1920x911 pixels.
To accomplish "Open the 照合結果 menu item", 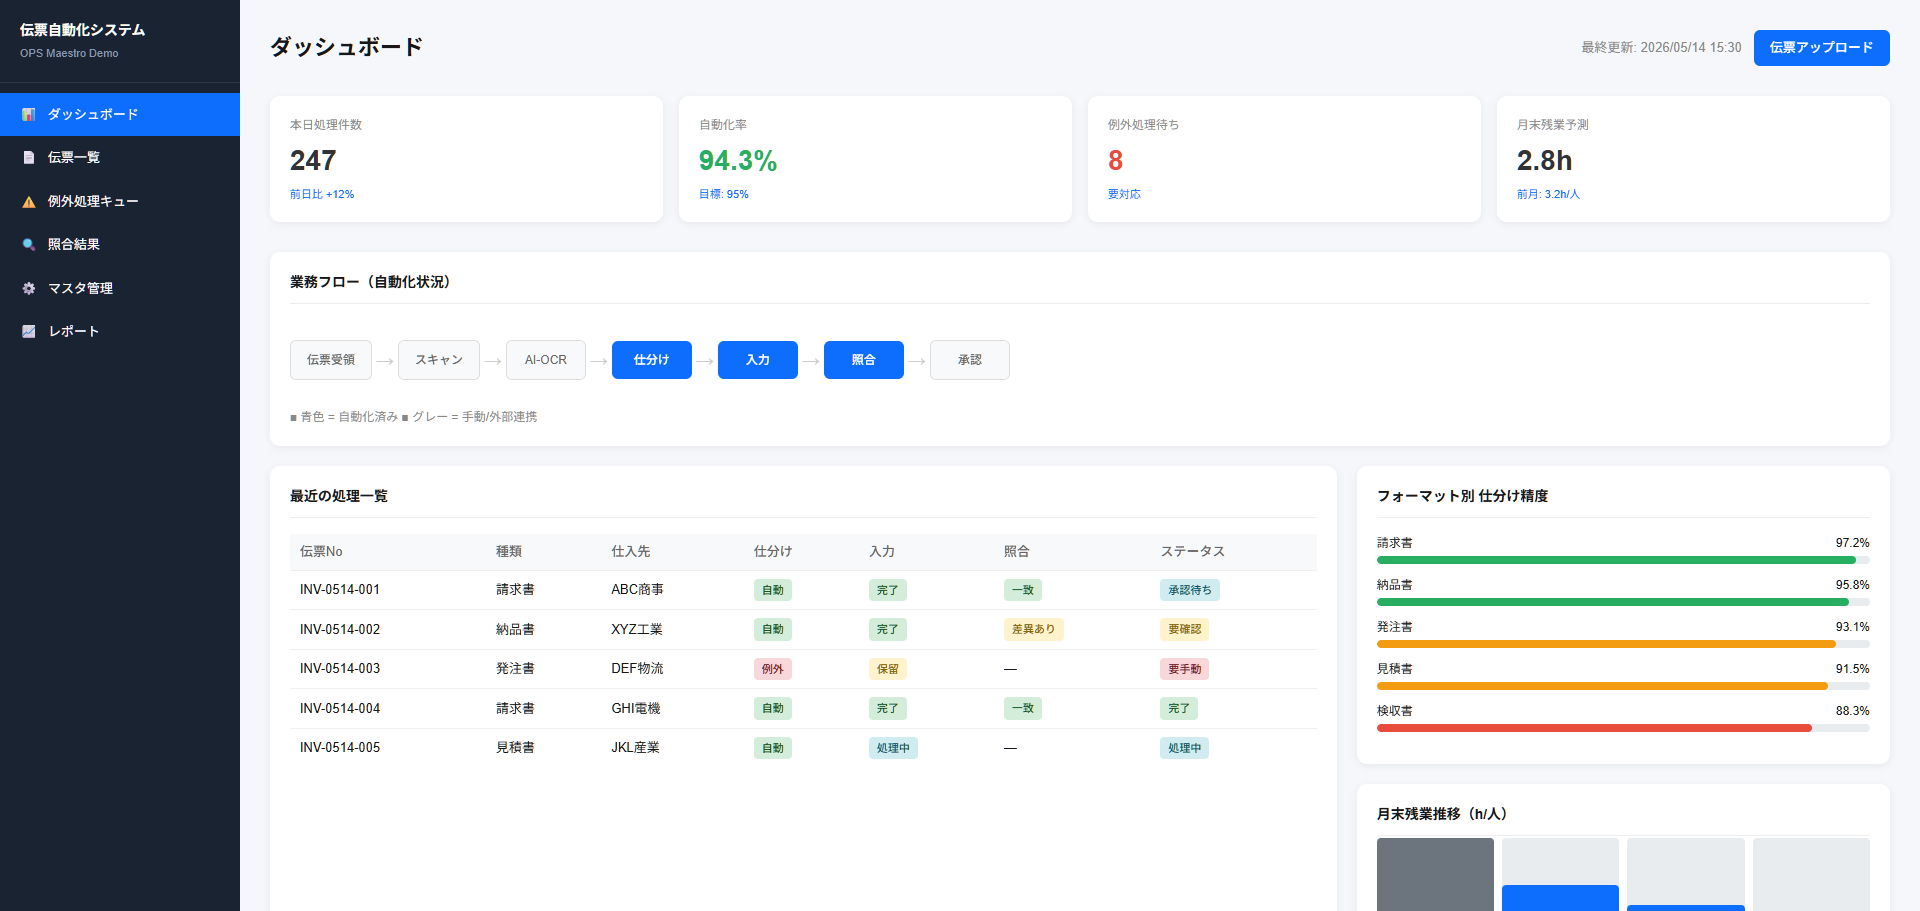I will [120, 245].
